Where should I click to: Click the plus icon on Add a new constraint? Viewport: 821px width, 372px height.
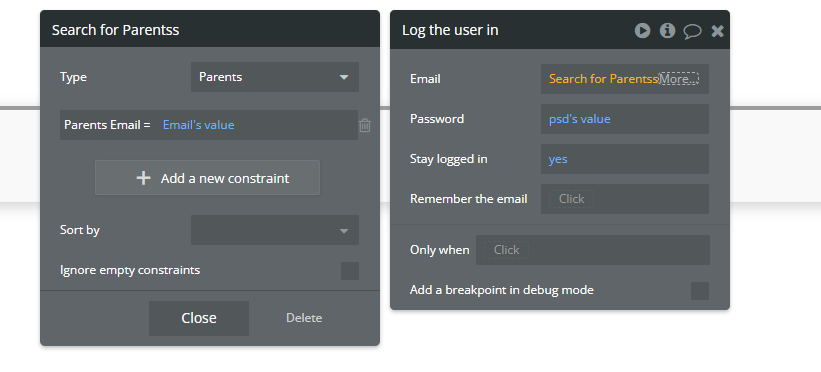(x=143, y=178)
